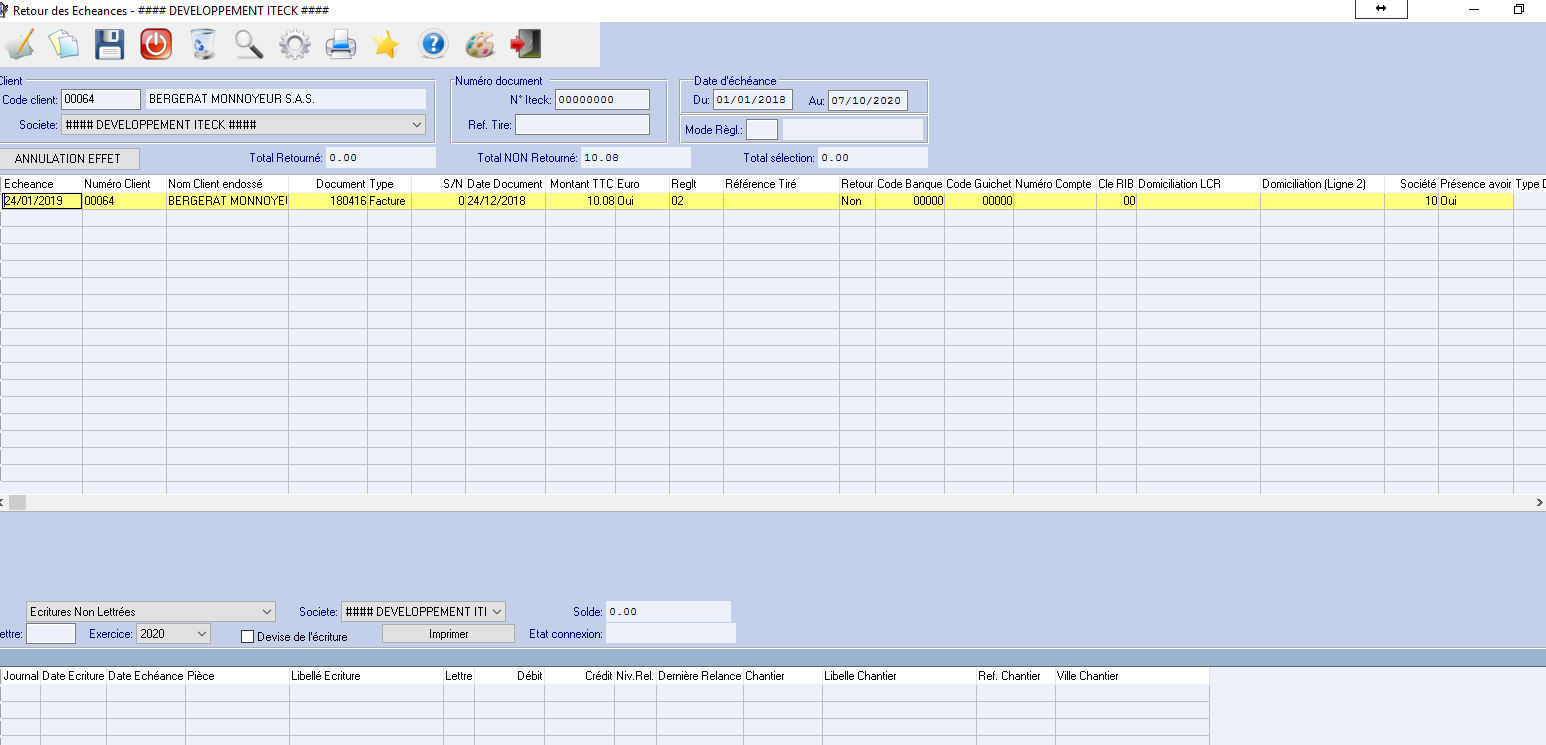Viewport: 1546px width, 745px height.
Task: Click the Solde value field
Action: (668, 612)
